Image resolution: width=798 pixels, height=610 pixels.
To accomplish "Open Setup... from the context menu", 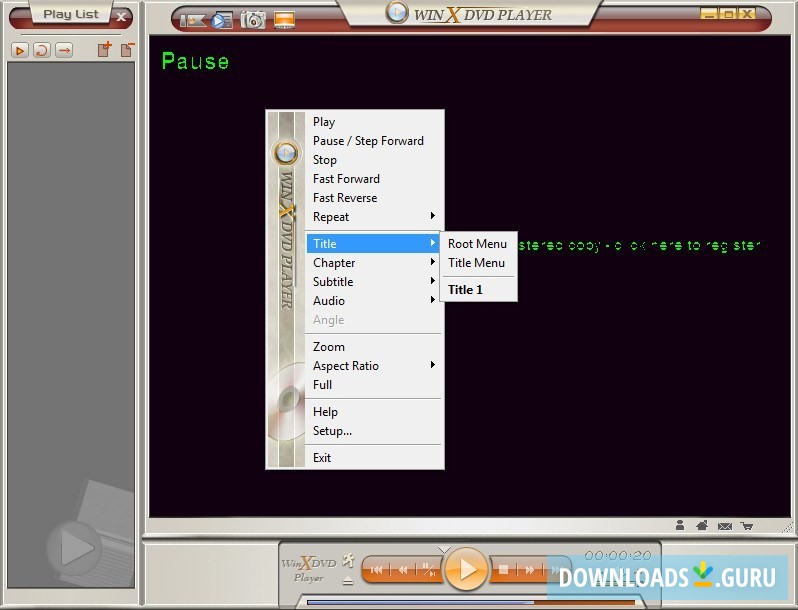I will (x=375, y=431).
